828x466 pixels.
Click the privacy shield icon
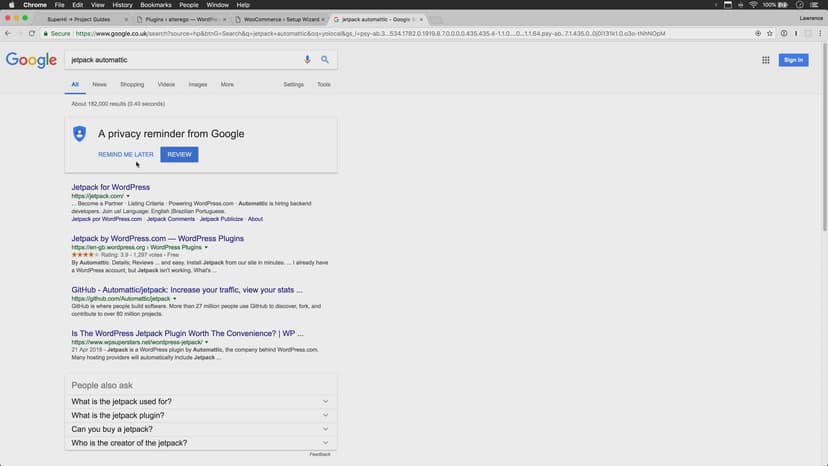pyautogui.click(x=80, y=134)
